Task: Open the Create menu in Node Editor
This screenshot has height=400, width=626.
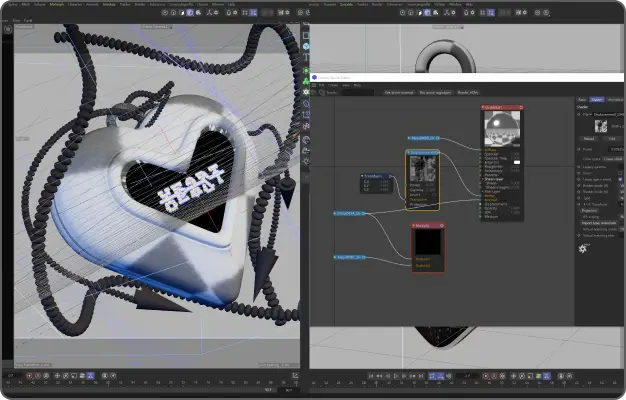Action: tap(333, 85)
